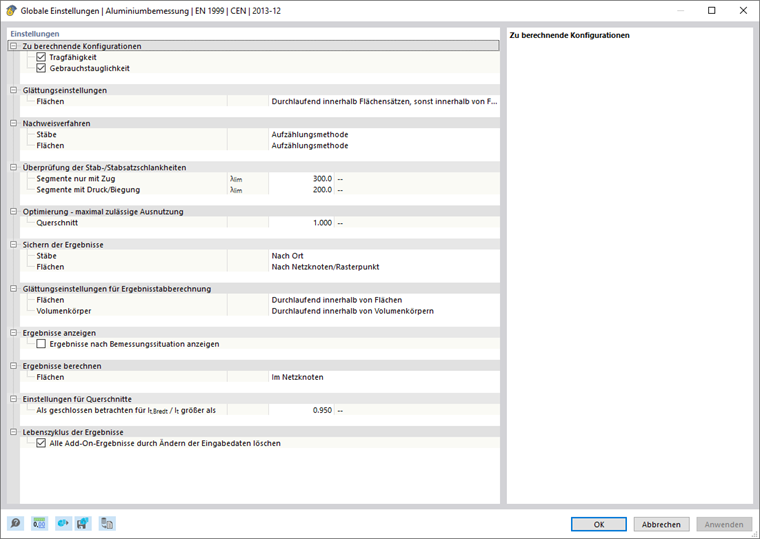Select the 'Stäbe' label under Sichern der Ergebnisse
Viewport: 760px width, 539px height.
point(47,255)
